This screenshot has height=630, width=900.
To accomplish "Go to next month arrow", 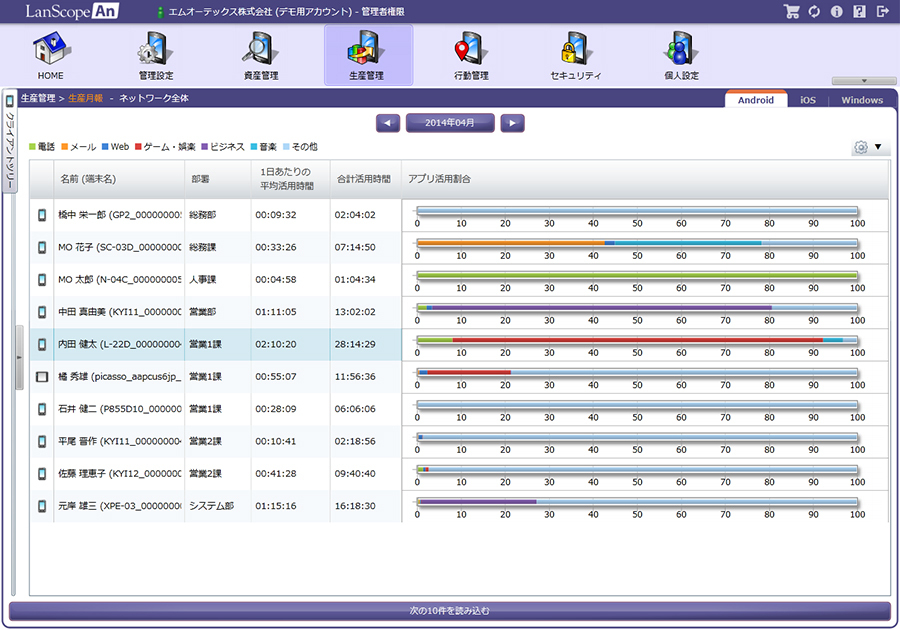I will point(512,123).
